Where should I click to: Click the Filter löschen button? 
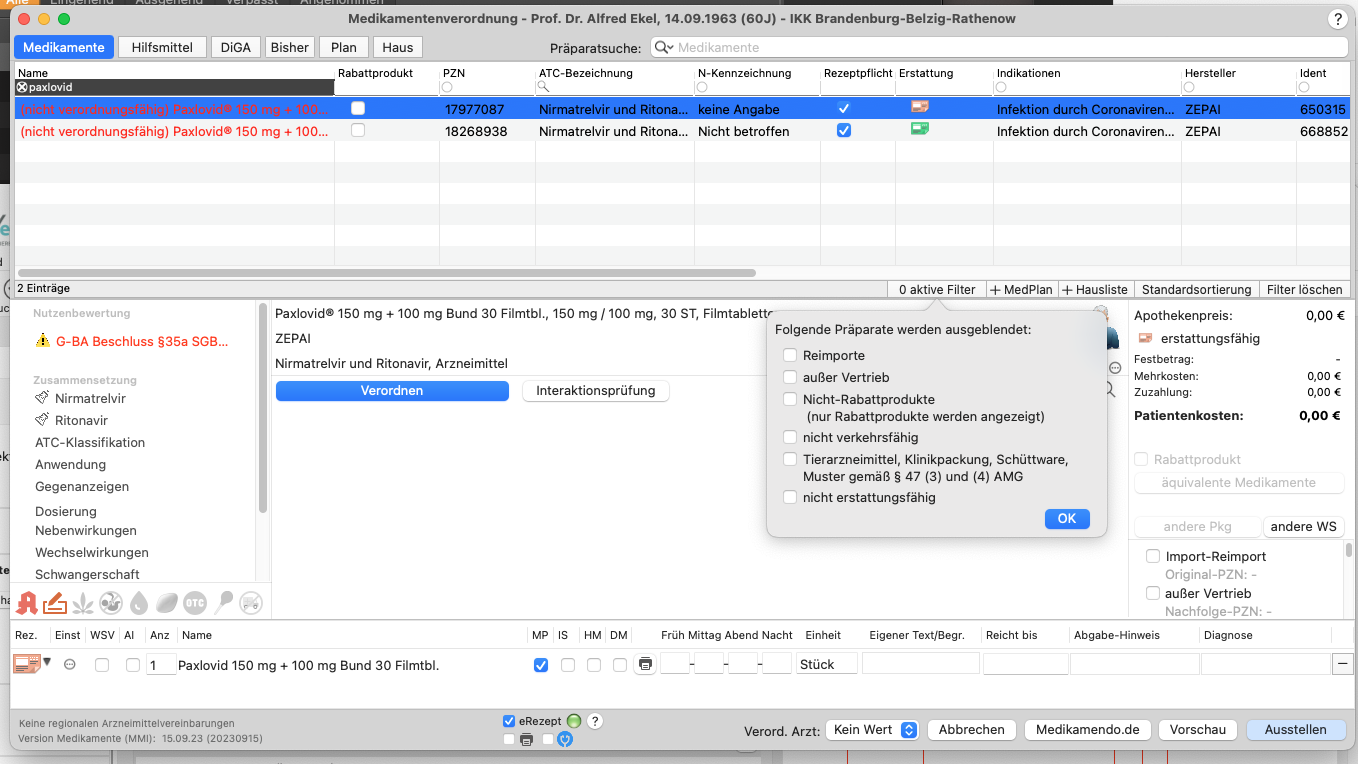(1304, 289)
